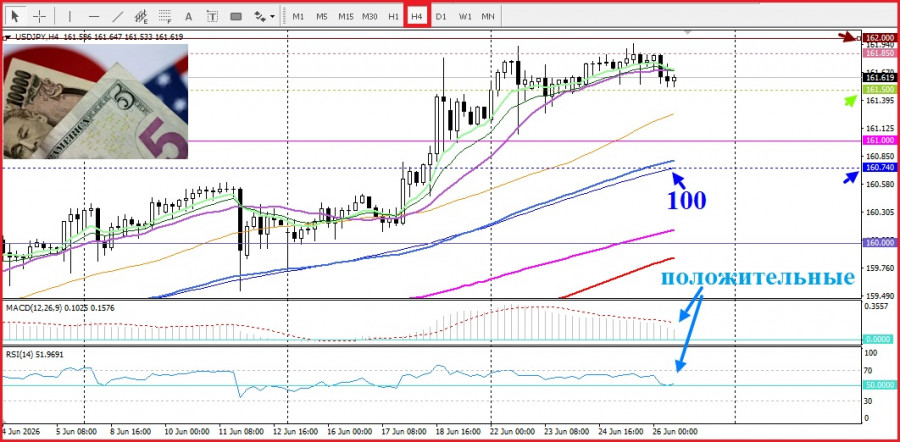Click the RSI 50.0000 level label

click(879, 385)
